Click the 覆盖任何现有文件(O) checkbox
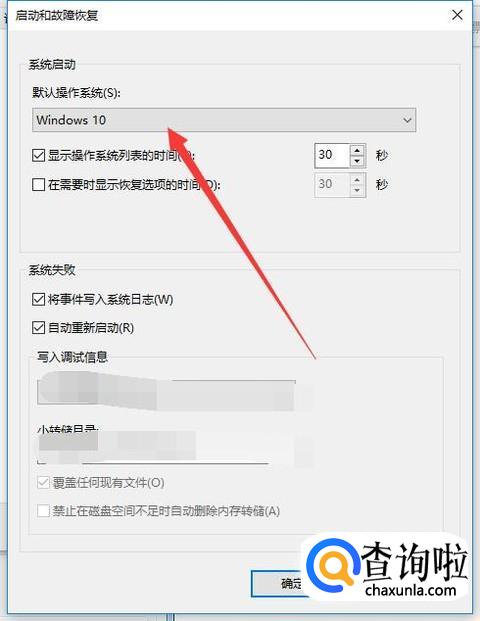Screen dimensions: 480x621 (x=43, y=482)
